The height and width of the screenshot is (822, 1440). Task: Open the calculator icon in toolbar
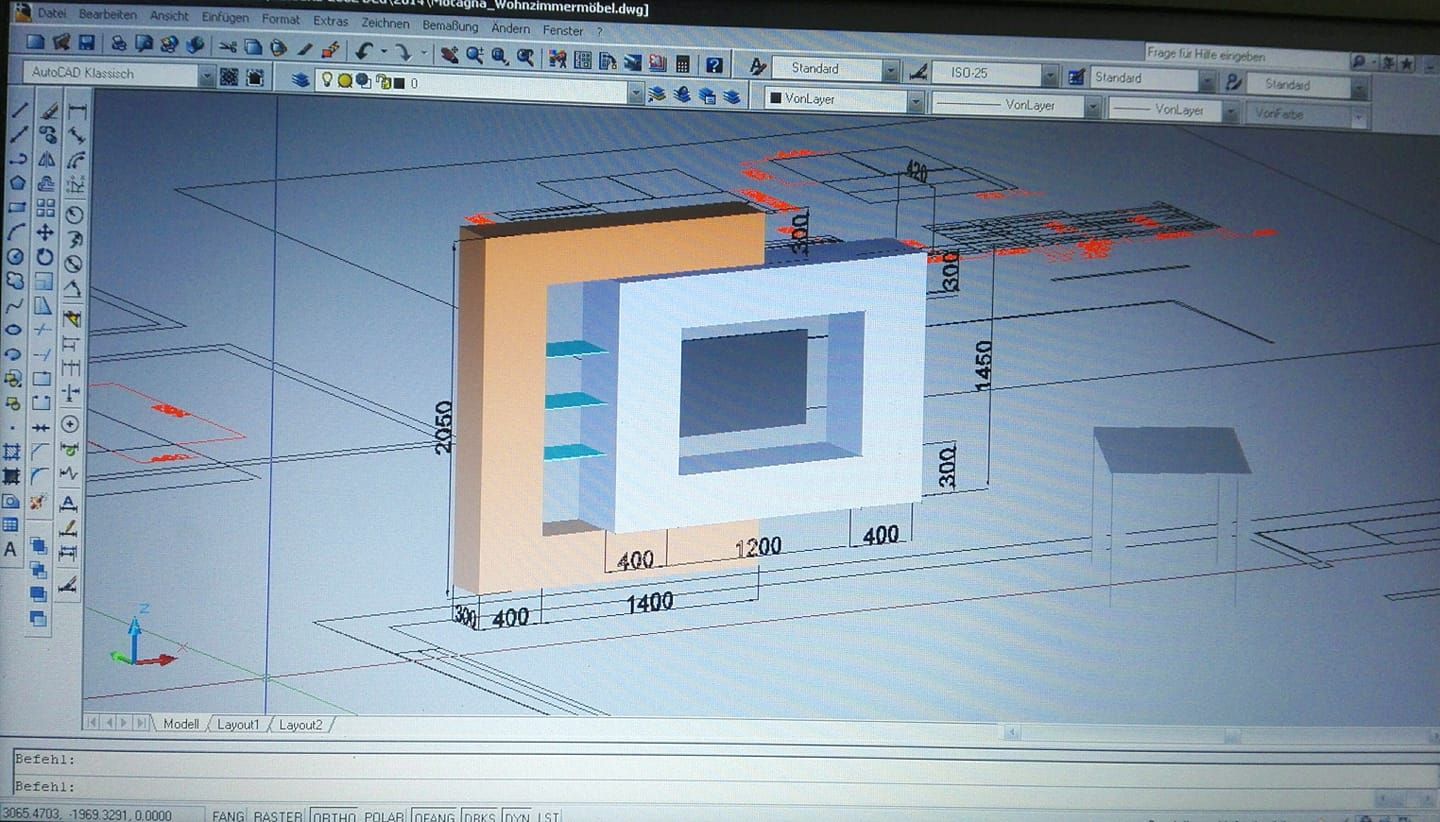(682, 64)
